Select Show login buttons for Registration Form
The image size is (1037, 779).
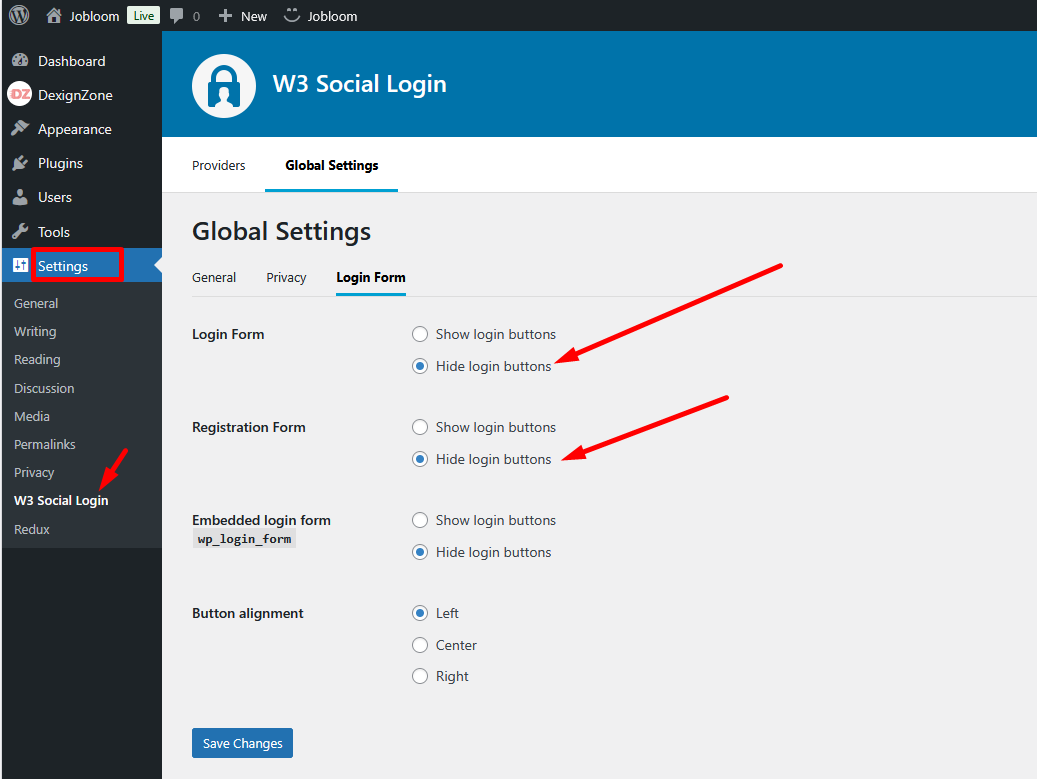click(x=420, y=427)
